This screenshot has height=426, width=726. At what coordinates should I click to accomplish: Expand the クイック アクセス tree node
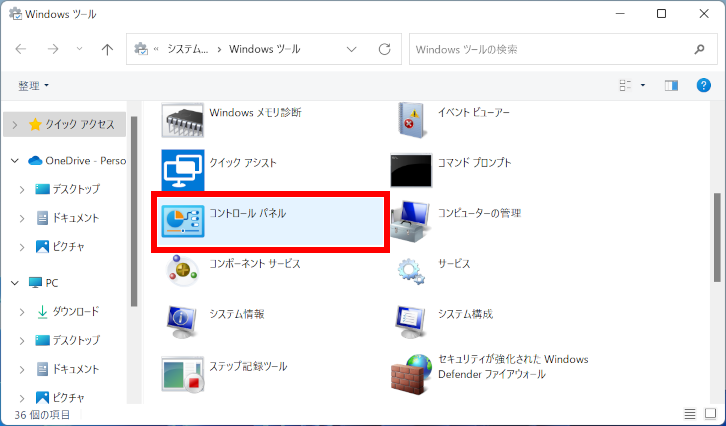(15, 125)
